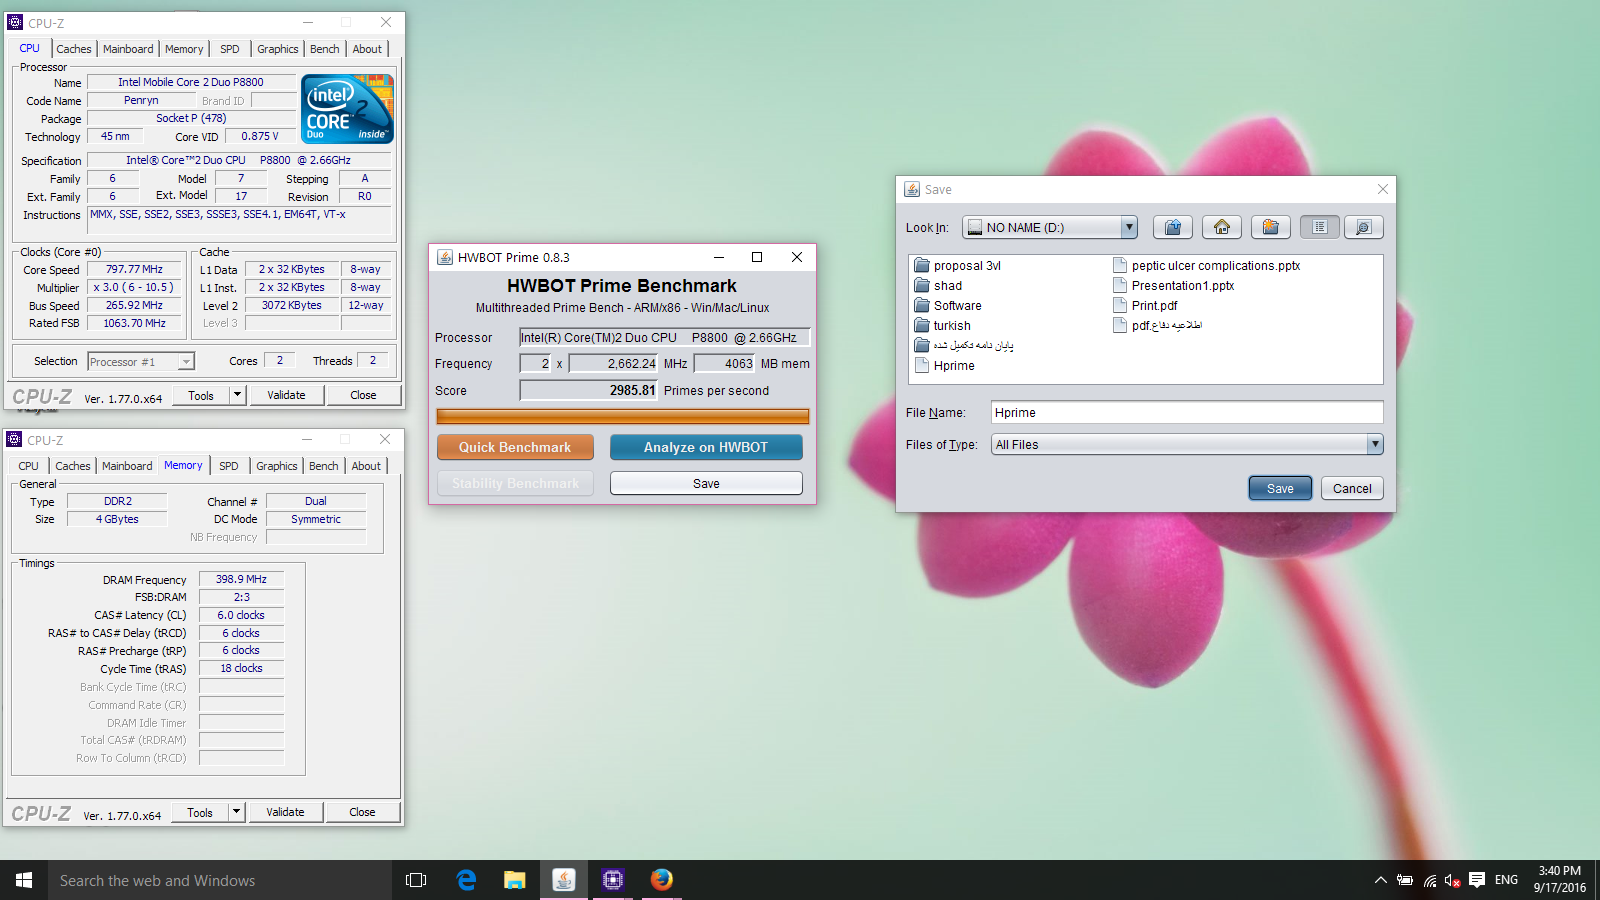Start the Quick Benchmark in HWBOT Prime
Image resolution: width=1600 pixels, height=900 pixels.
(x=515, y=447)
